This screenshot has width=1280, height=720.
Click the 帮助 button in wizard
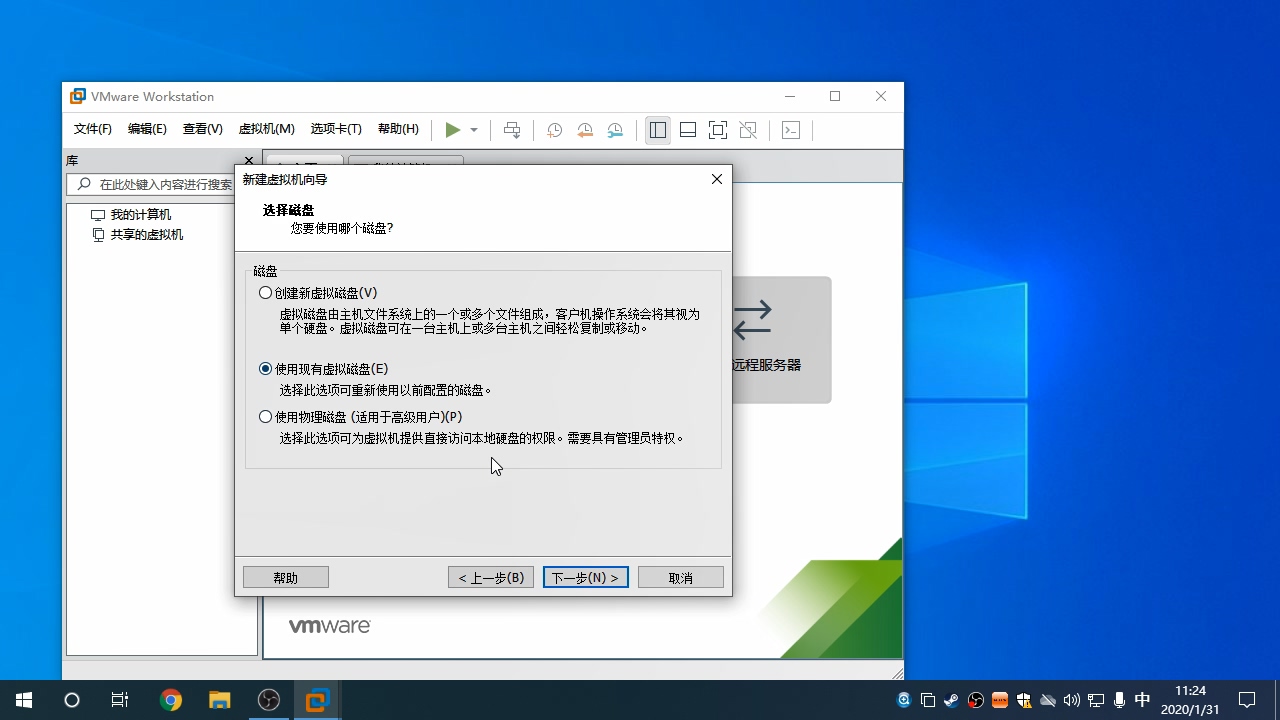[286, 578]
